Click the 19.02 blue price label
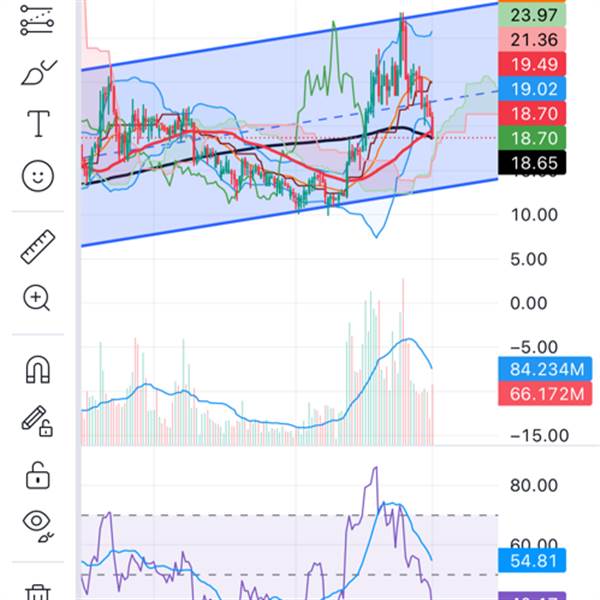Screen dimensions: 600x600 532,89
